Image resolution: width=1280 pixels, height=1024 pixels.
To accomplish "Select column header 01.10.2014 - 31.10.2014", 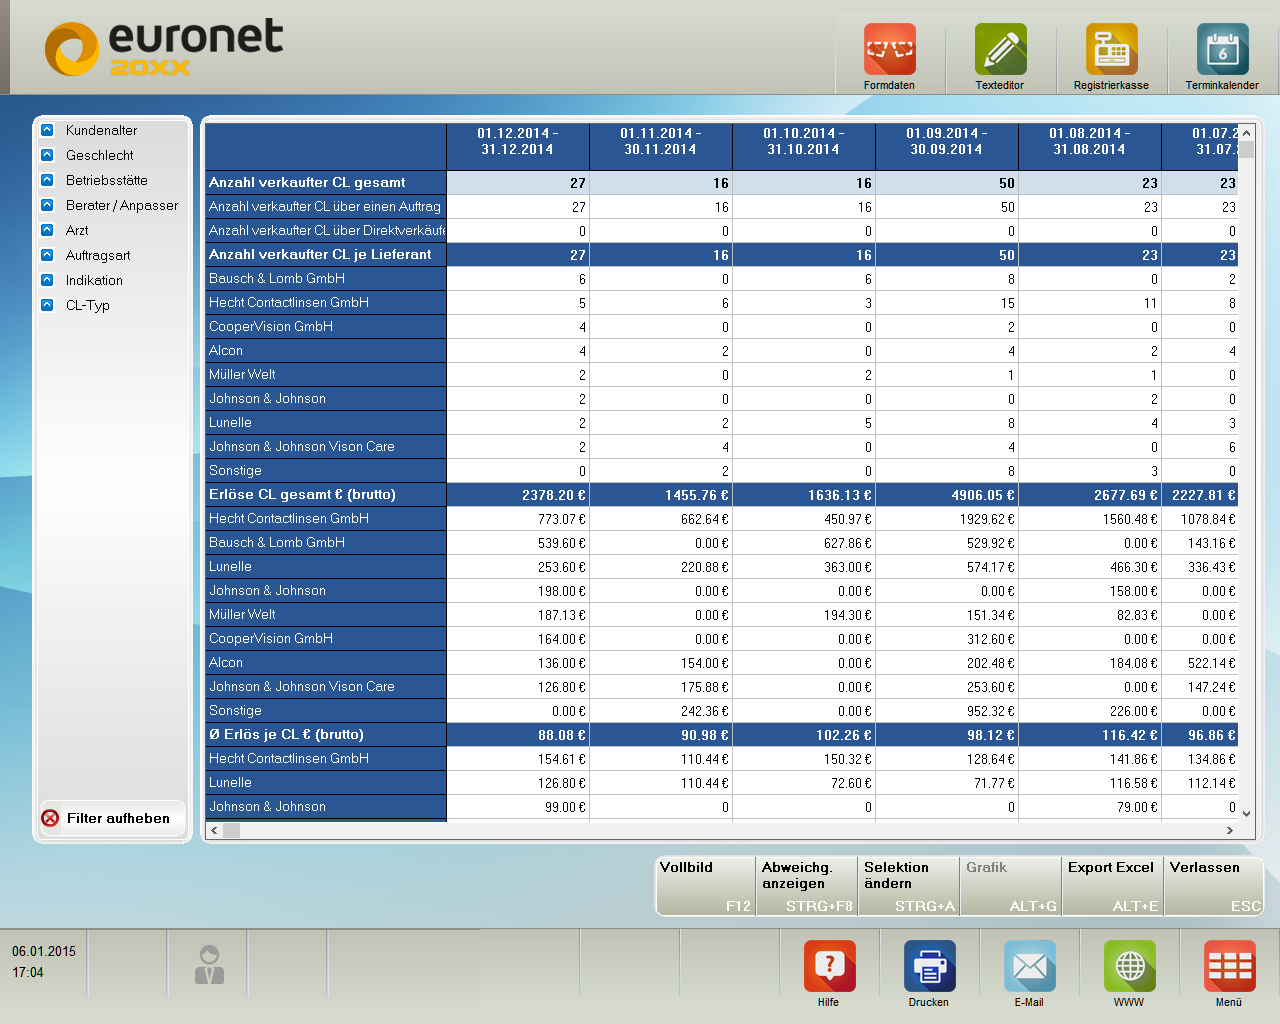I will pyautogui.click(x=804, y=147).
